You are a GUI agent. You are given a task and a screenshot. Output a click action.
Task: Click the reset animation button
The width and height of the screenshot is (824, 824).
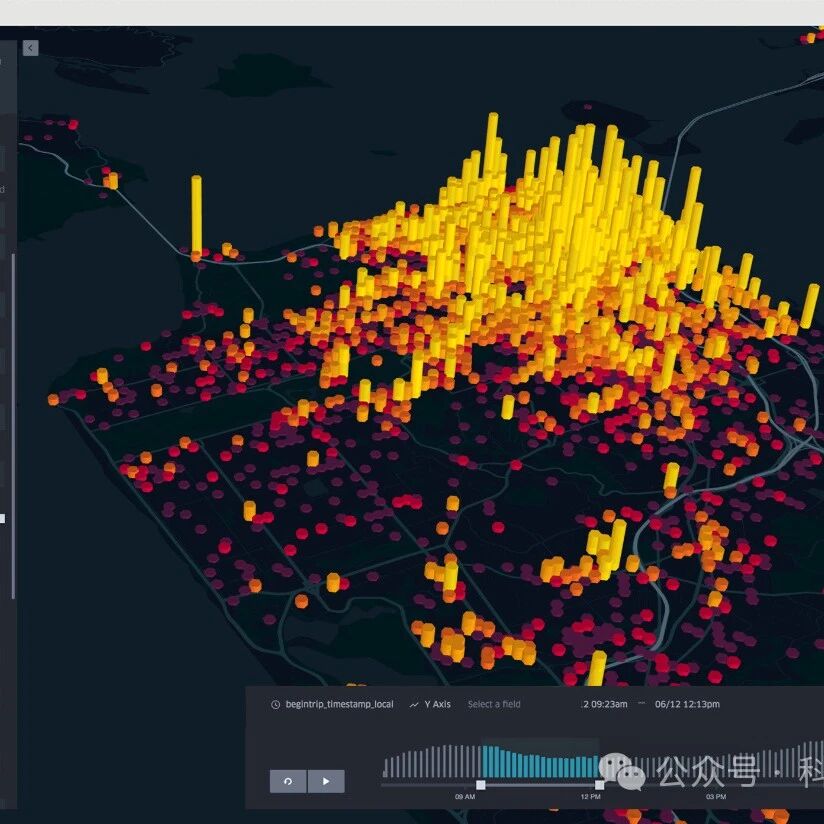[x=288, y=781]
